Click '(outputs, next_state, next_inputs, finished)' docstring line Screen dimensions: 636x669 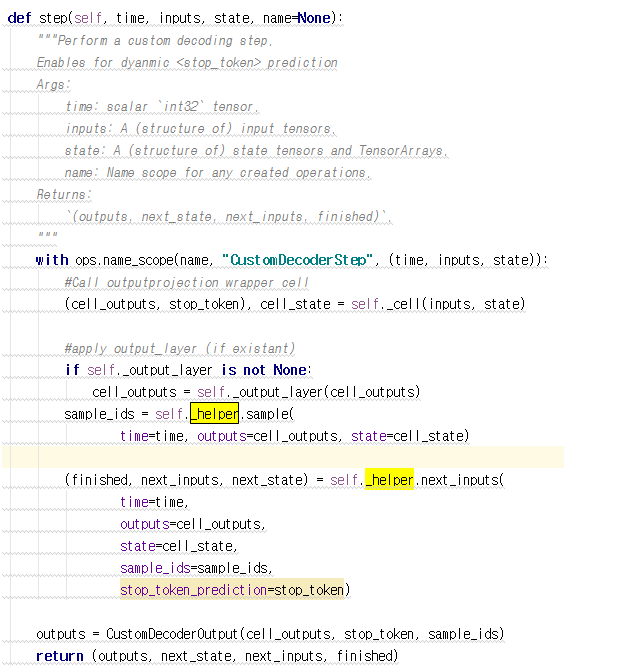coord(229,217)
